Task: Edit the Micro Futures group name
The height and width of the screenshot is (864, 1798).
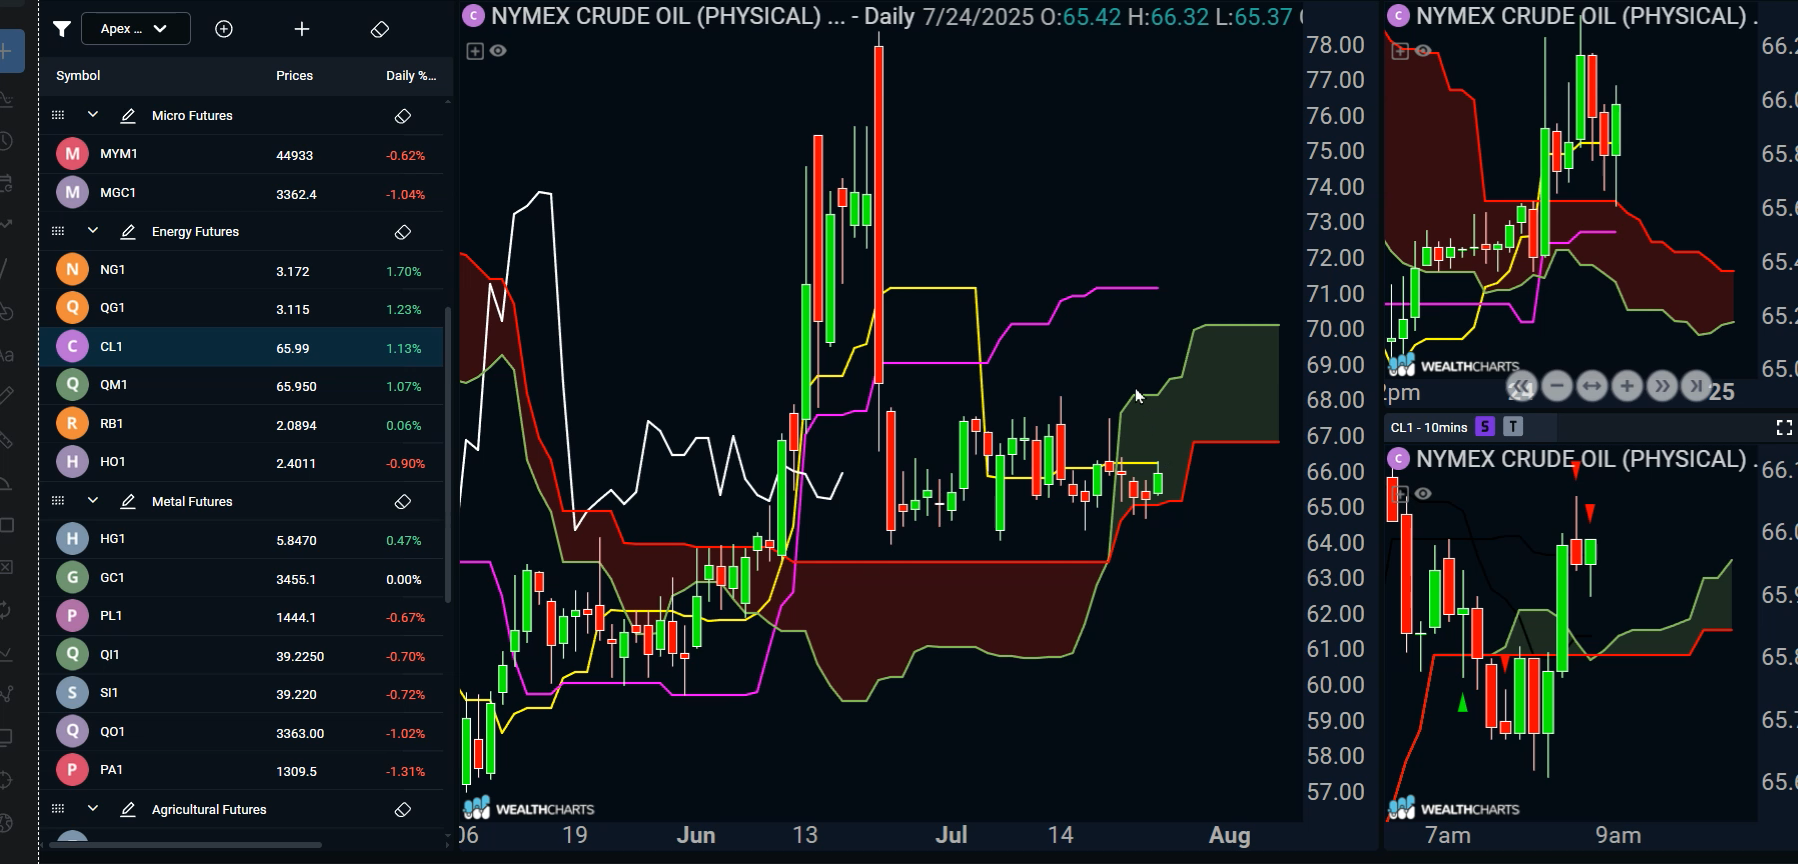Action: [x=128, y=116]
